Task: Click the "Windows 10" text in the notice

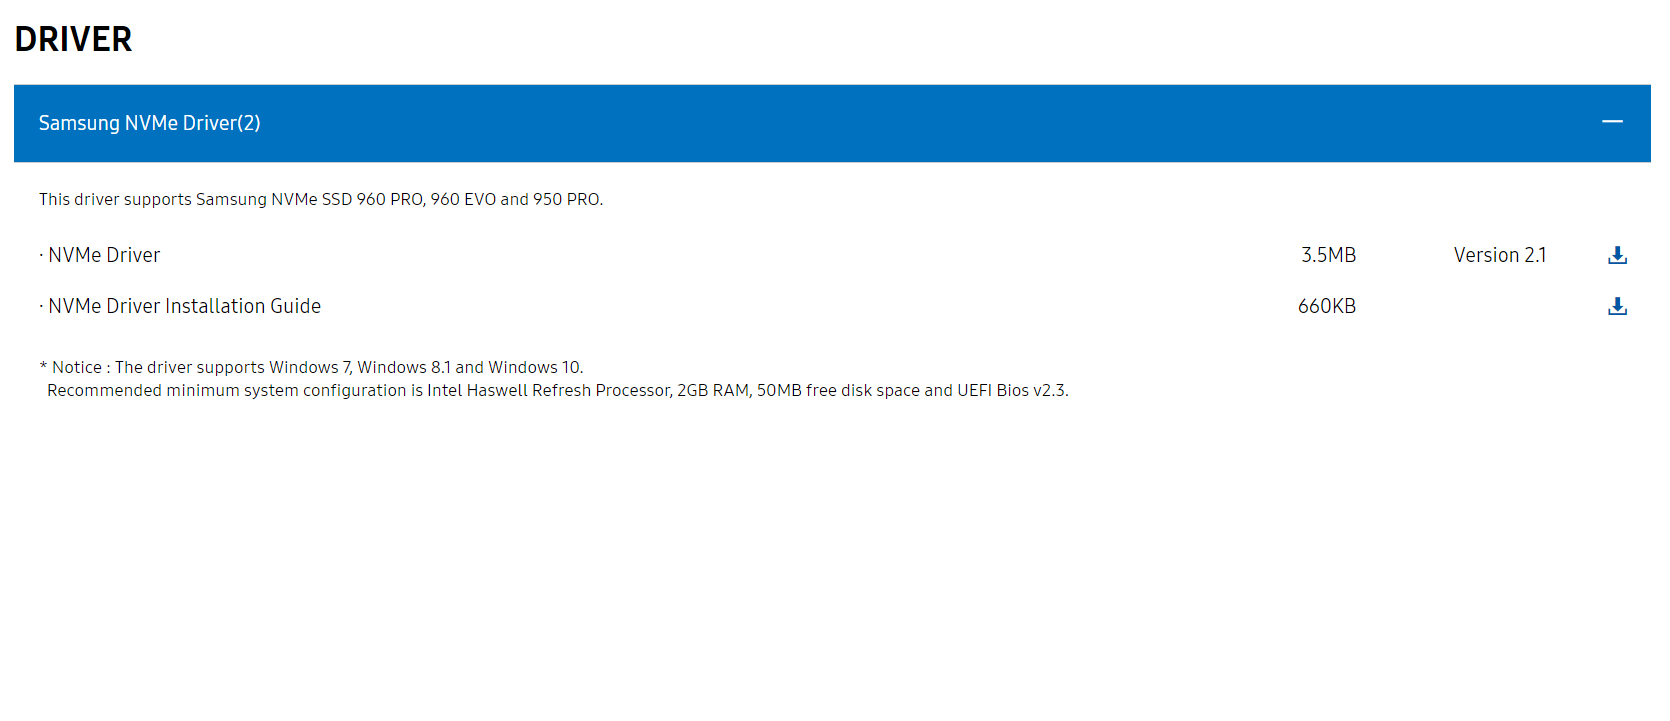Action: [534, 367]
